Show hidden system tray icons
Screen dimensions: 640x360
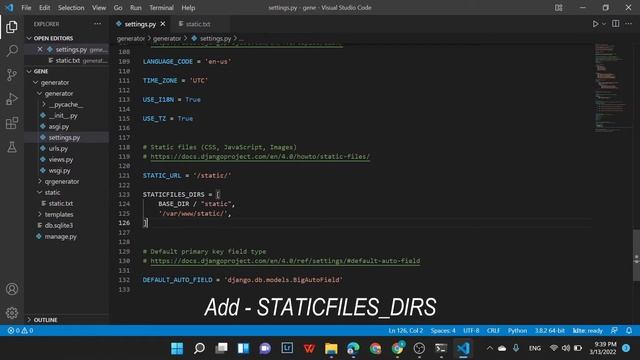pyautogui.click(x=489, y=348)
